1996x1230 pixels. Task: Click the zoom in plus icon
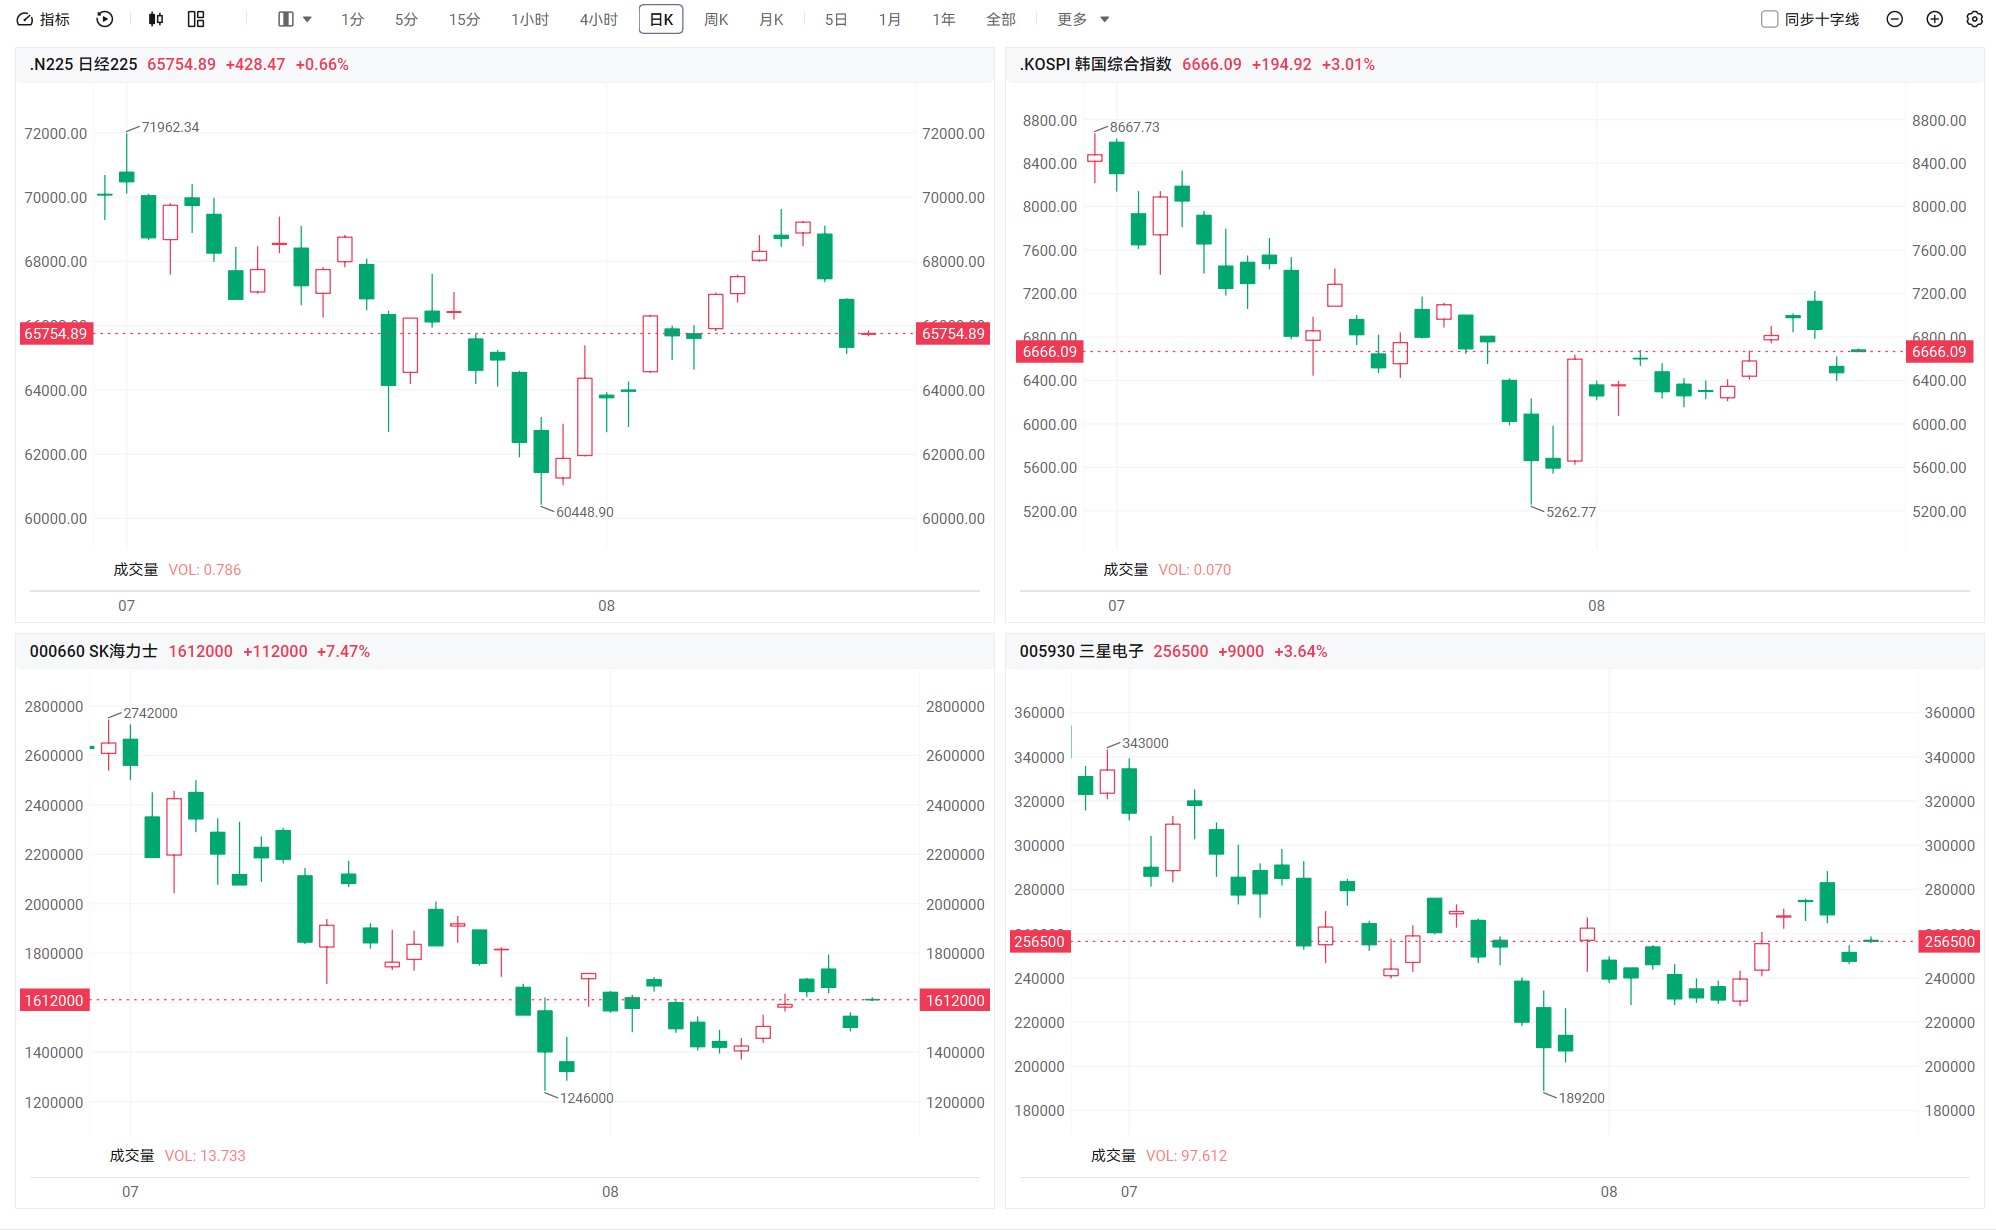1934,19
